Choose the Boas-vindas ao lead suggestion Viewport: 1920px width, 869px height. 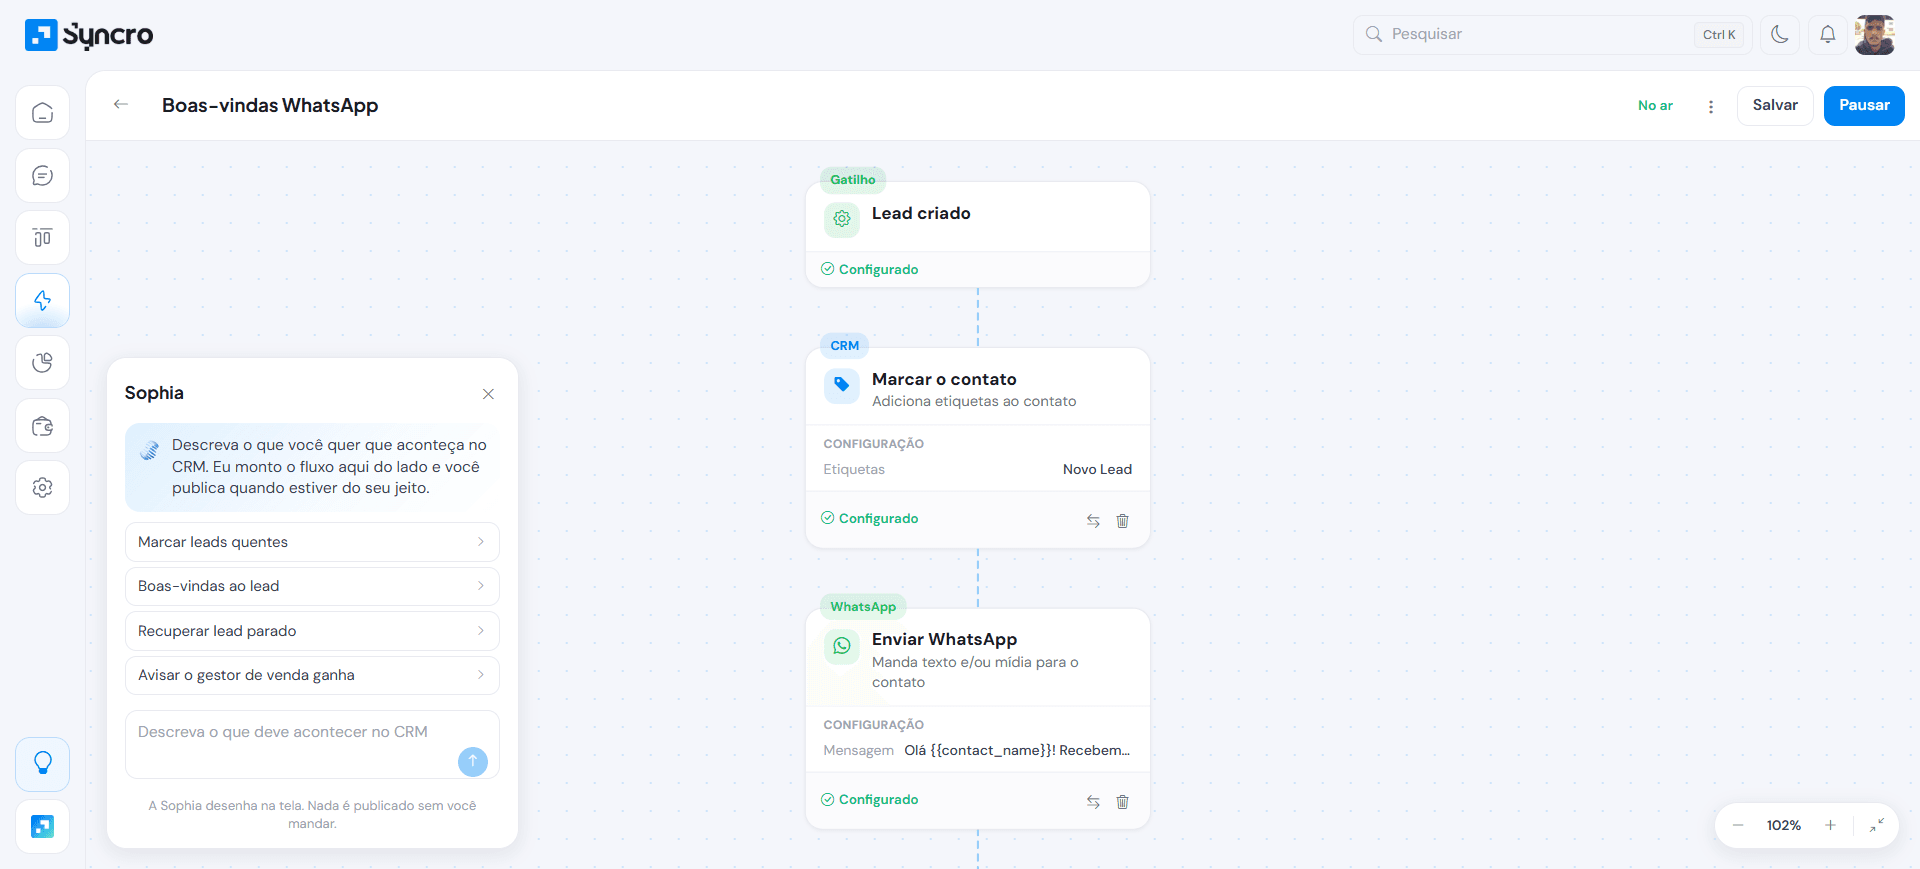312,586
